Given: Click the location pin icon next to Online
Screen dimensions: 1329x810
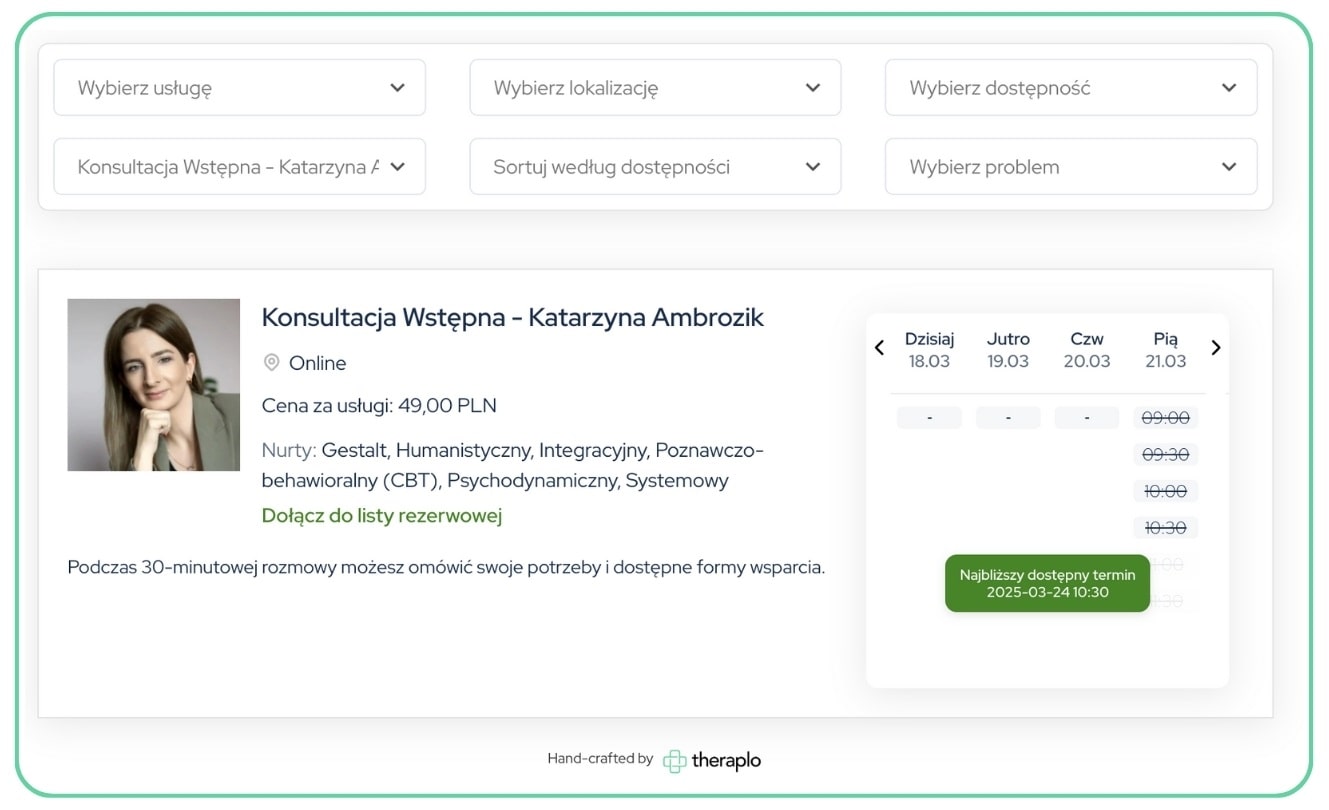Looking at the screenshot, I should (270, 363).
